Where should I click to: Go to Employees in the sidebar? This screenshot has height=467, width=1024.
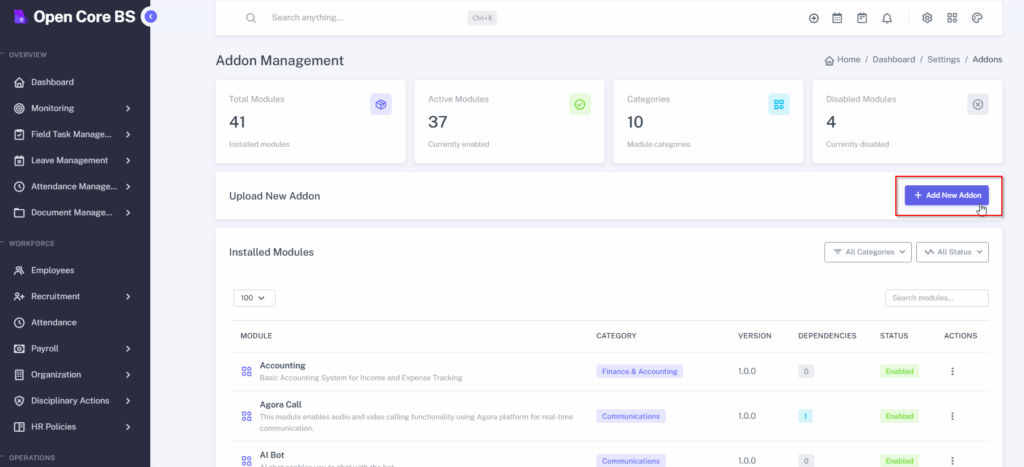click(52, 270)
